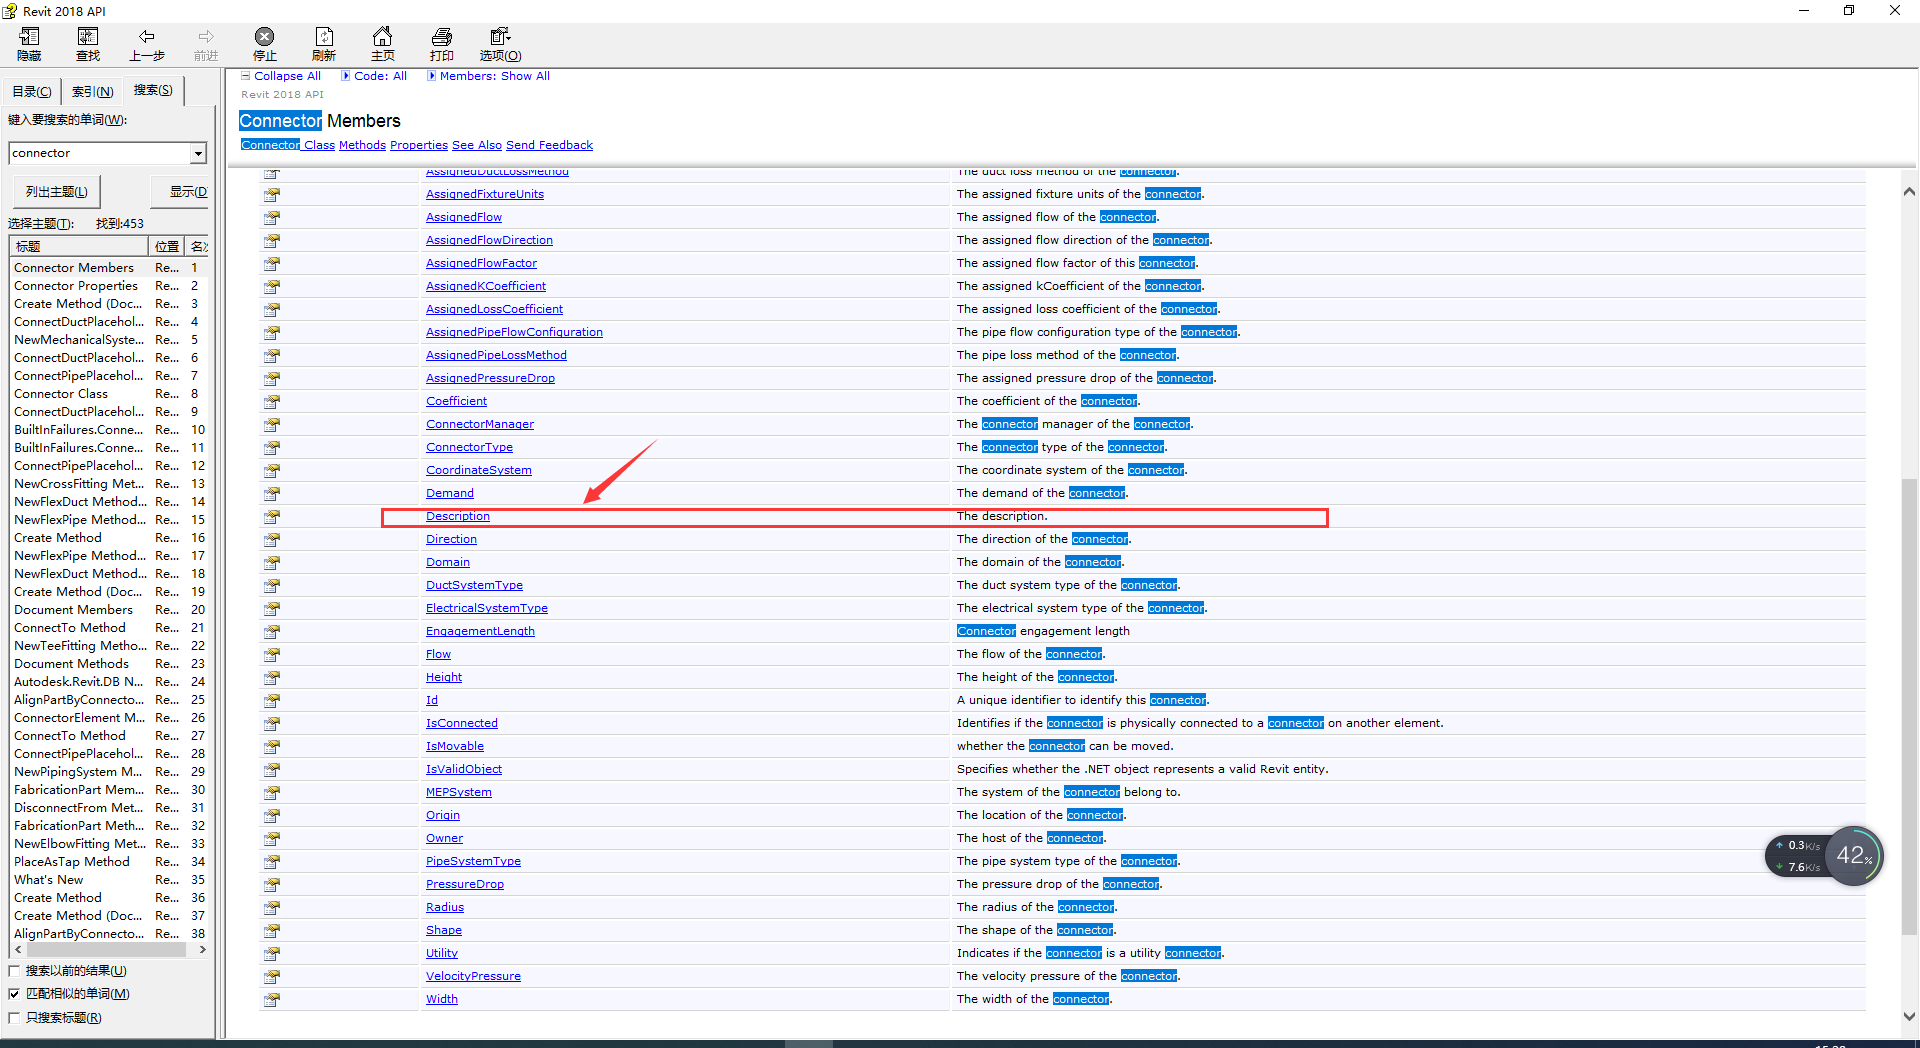Image resolution: width=1920 pixels, height=1048 pixels.
Task: Click the Find (查找) toolbar icon
Action: [88, 45]
